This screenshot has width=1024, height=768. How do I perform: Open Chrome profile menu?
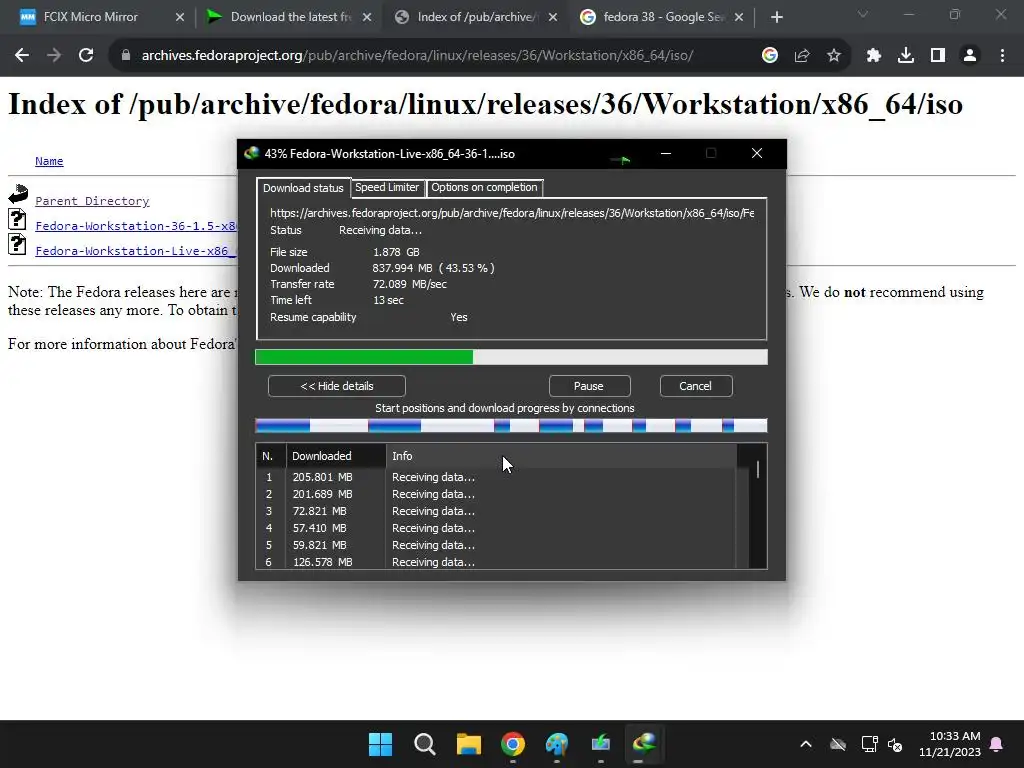(970, 56)
